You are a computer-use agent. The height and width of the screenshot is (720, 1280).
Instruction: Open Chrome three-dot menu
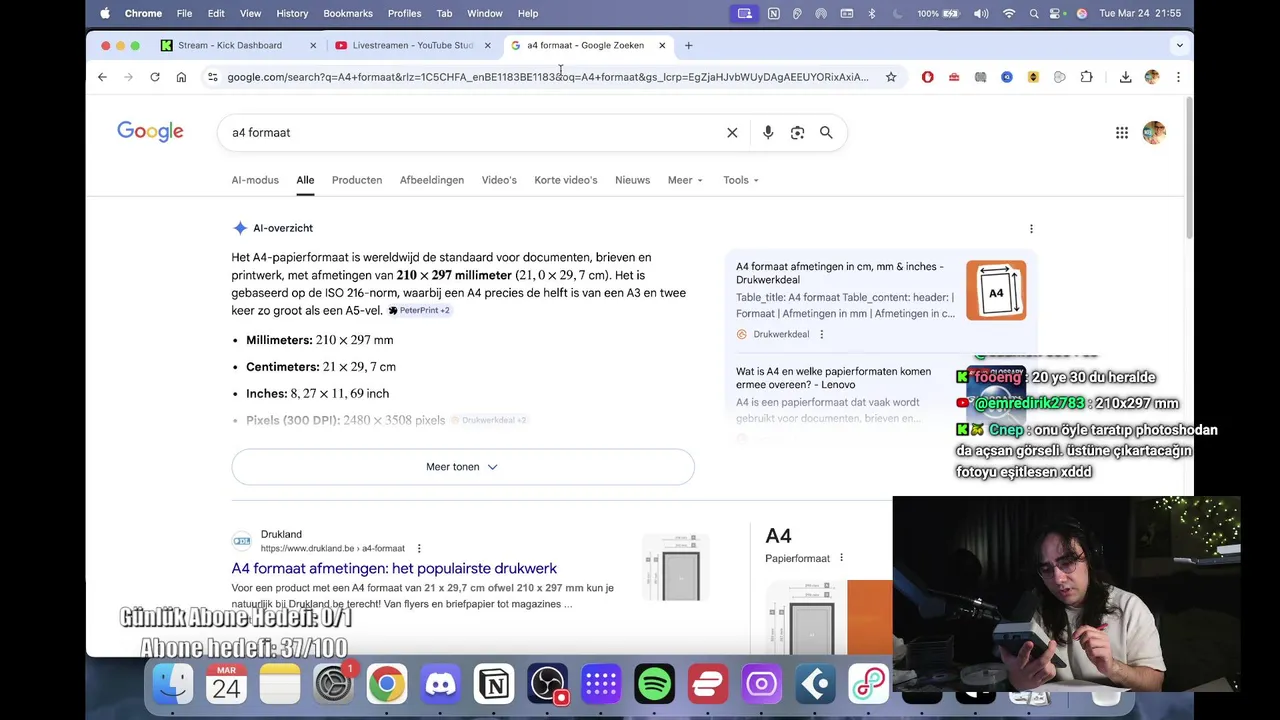(x=1178, y=77)
